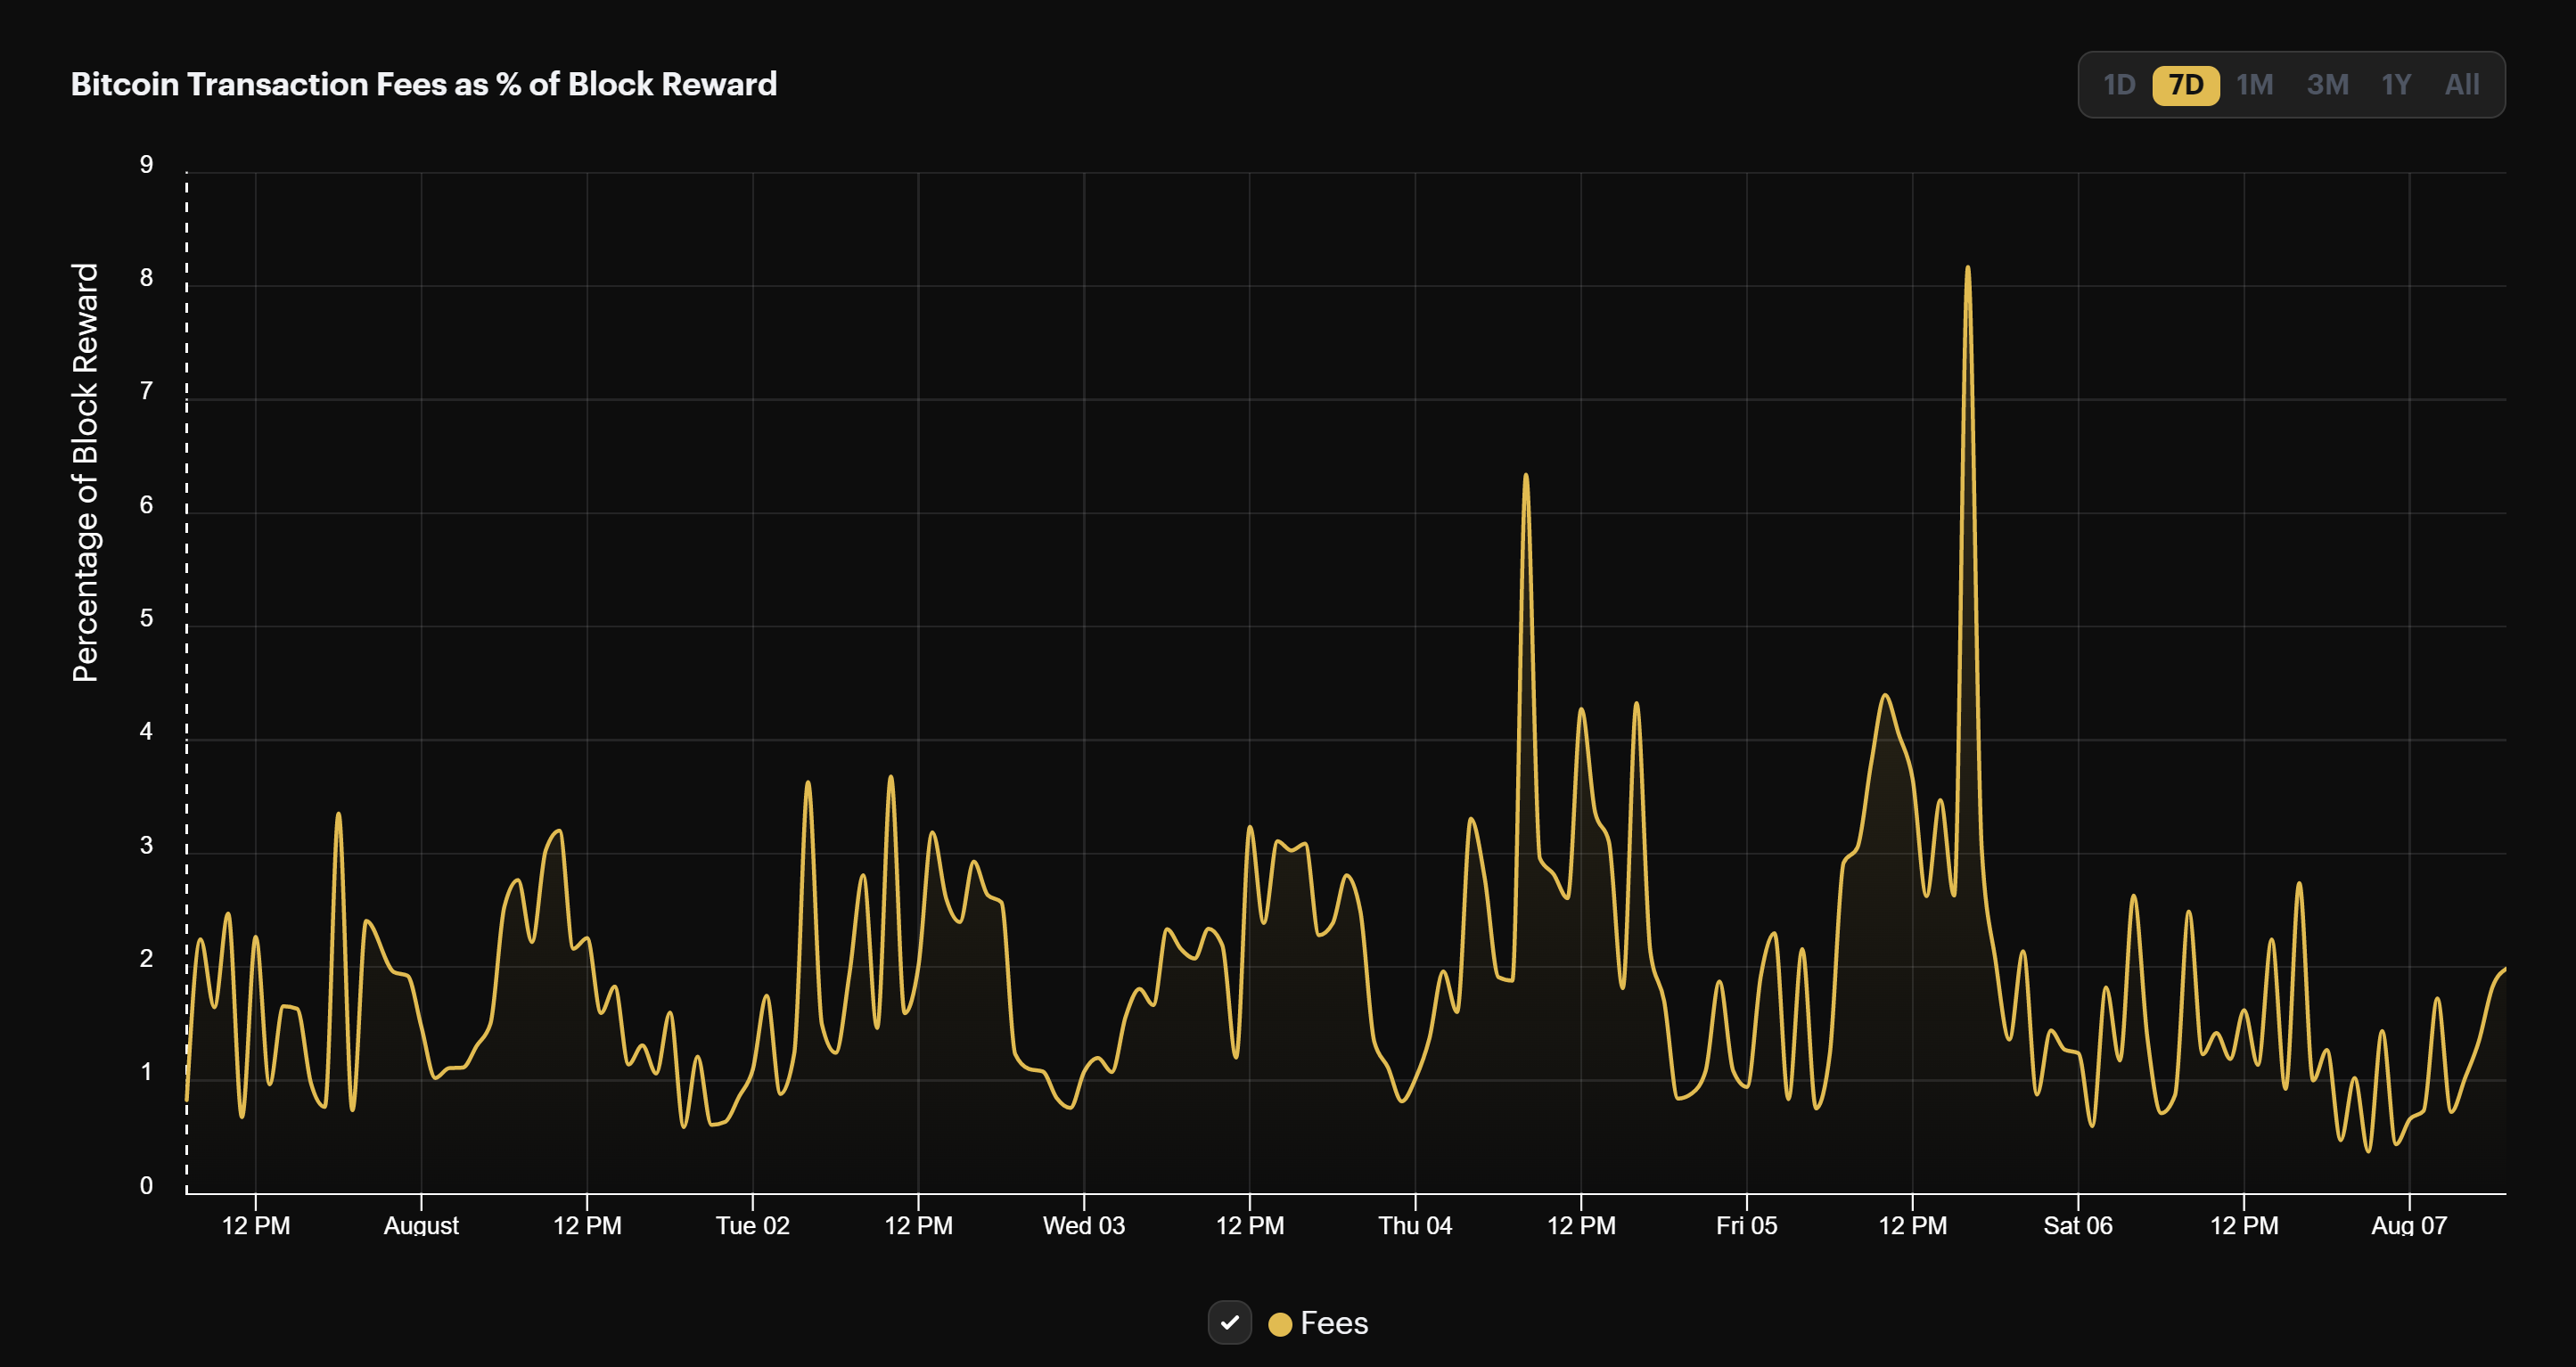The width and height of the screenshot is (2576, 1367).
Task: Click the chart title text
Action: tap(424, 84)
